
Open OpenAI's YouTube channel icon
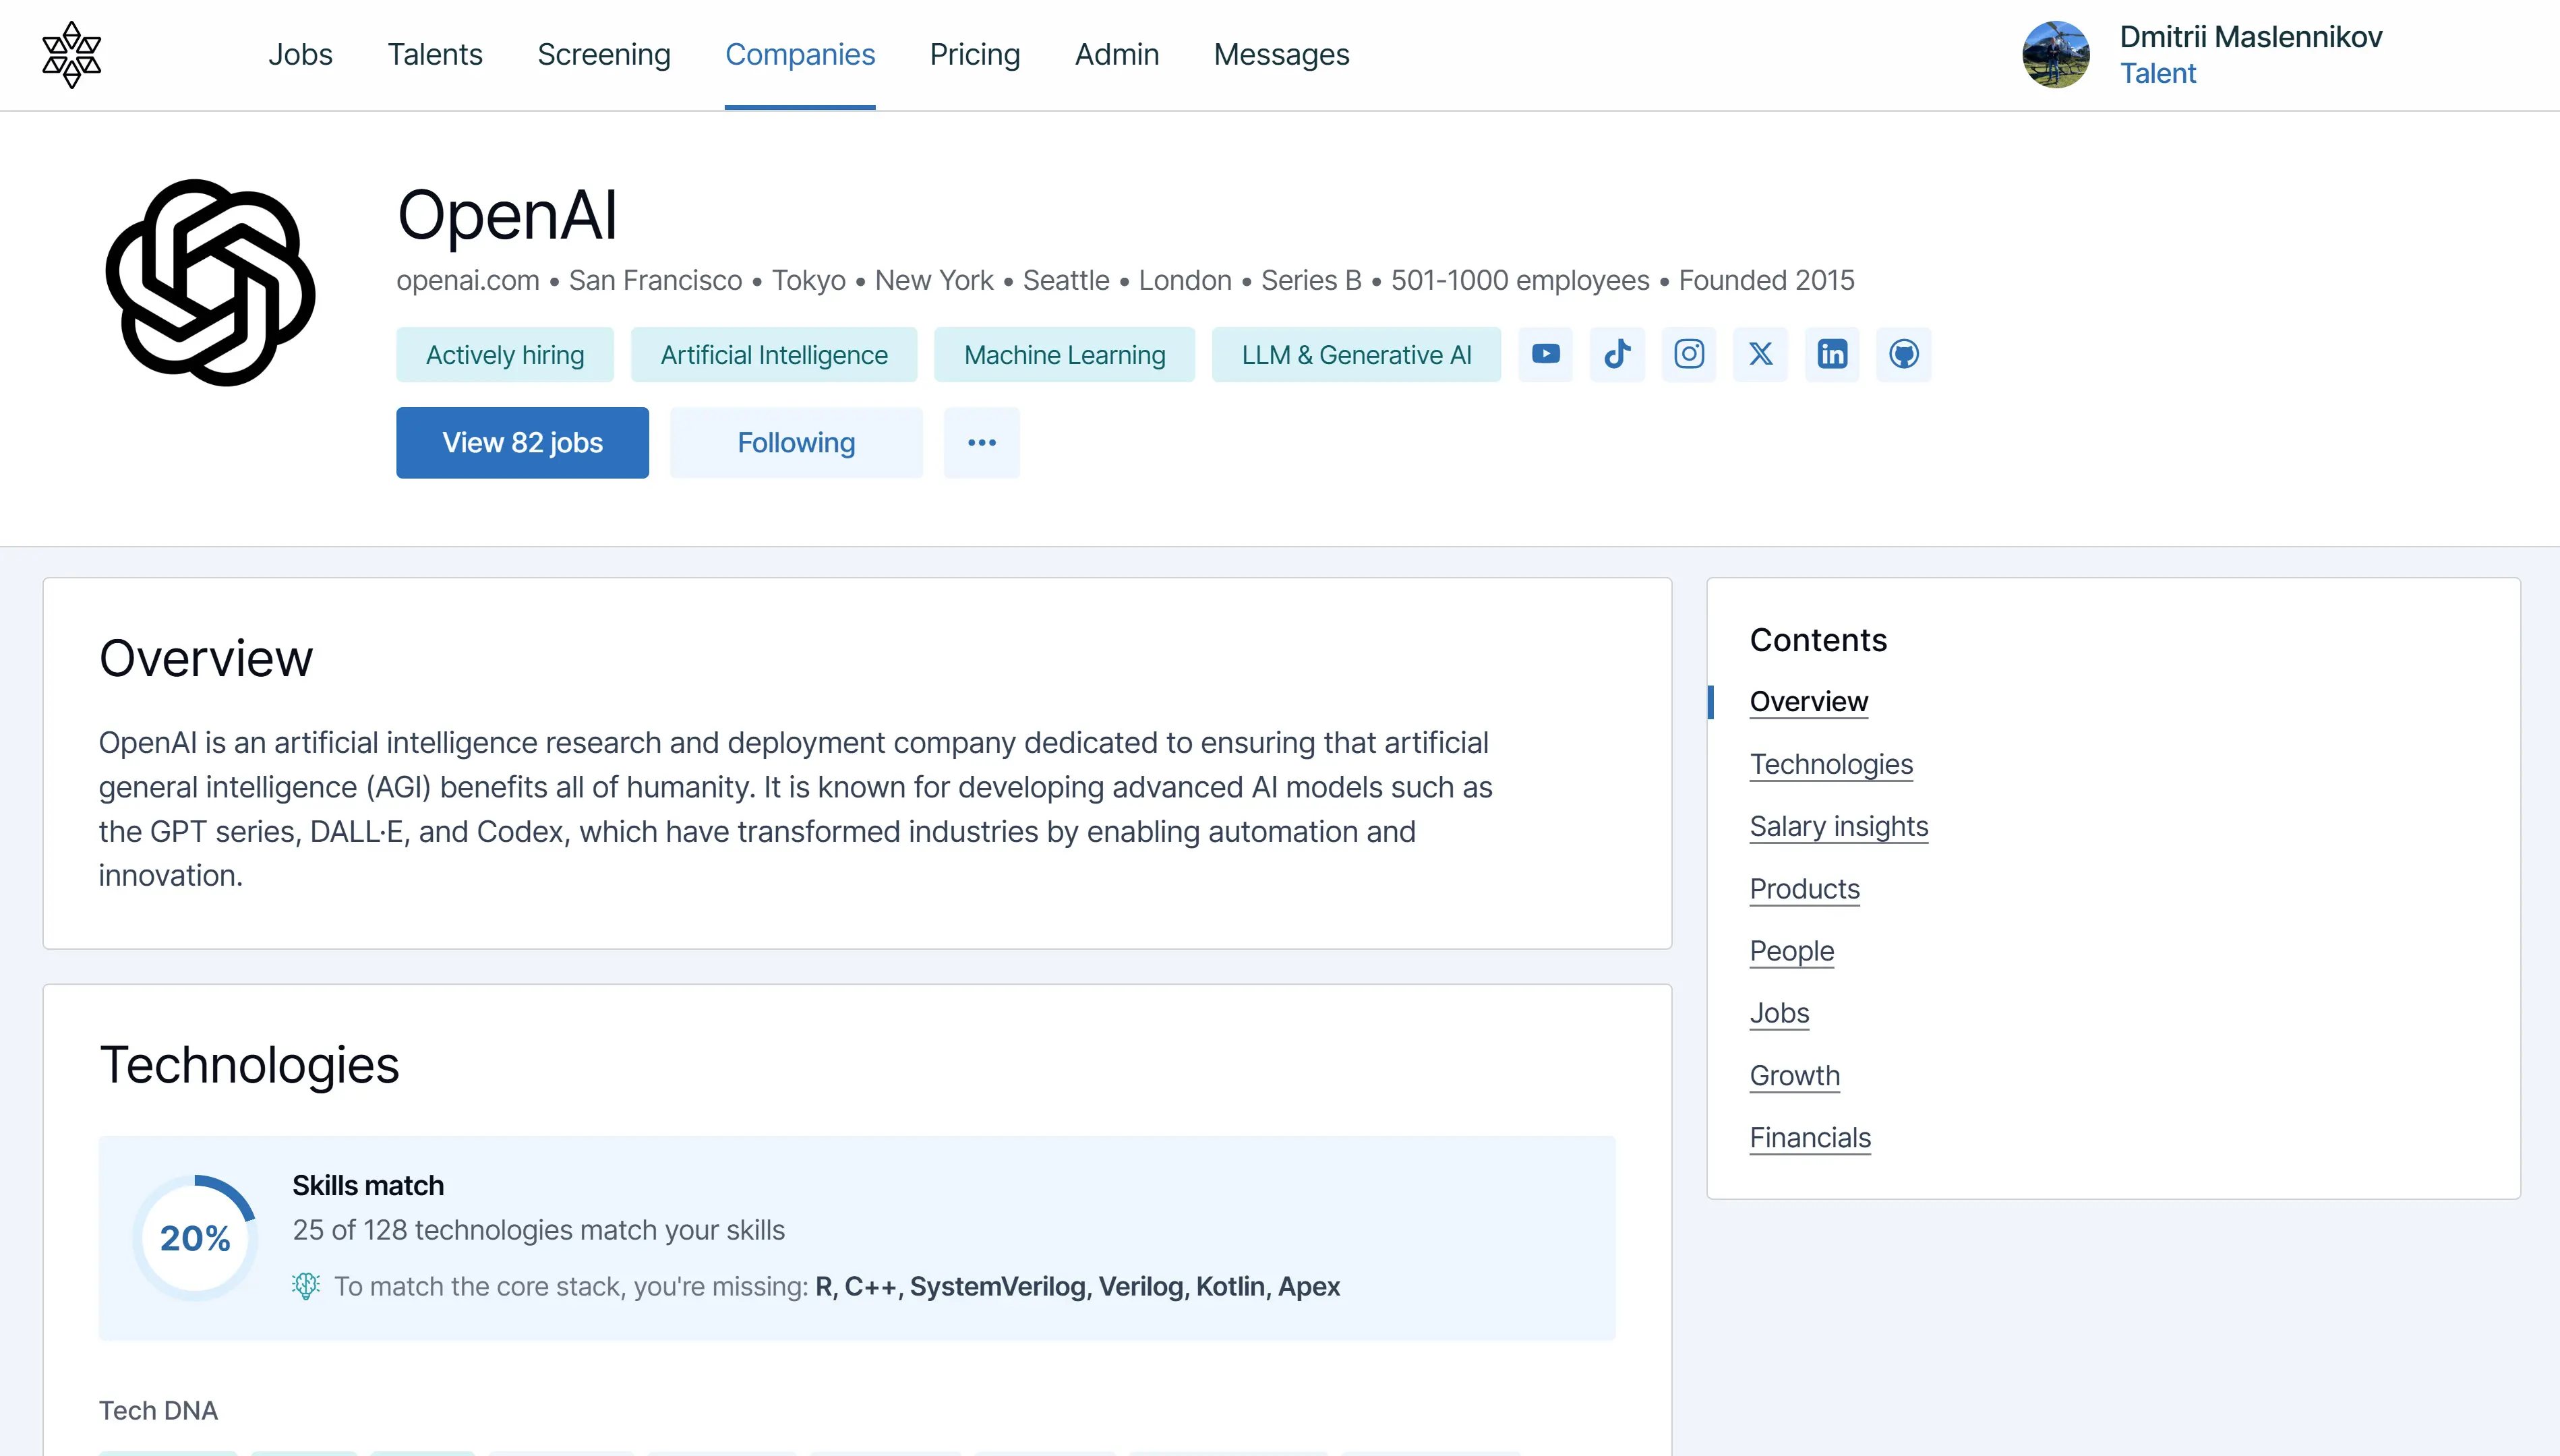[x=1545, y=354]
